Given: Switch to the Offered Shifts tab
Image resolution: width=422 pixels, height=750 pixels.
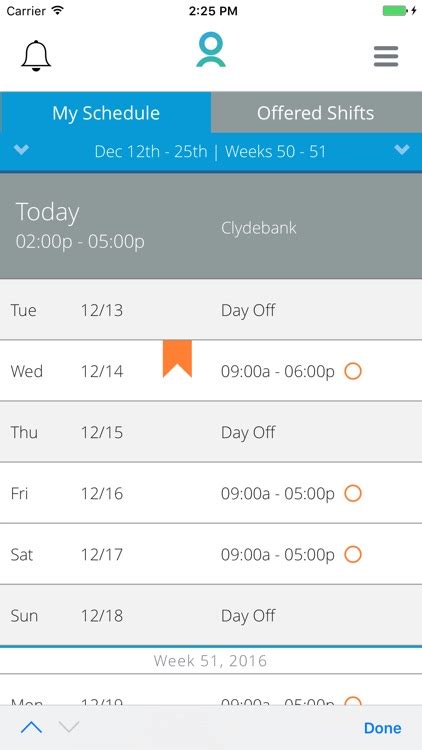Looking at the screenshot, I should pyautogui.click(x=316, y=113).
